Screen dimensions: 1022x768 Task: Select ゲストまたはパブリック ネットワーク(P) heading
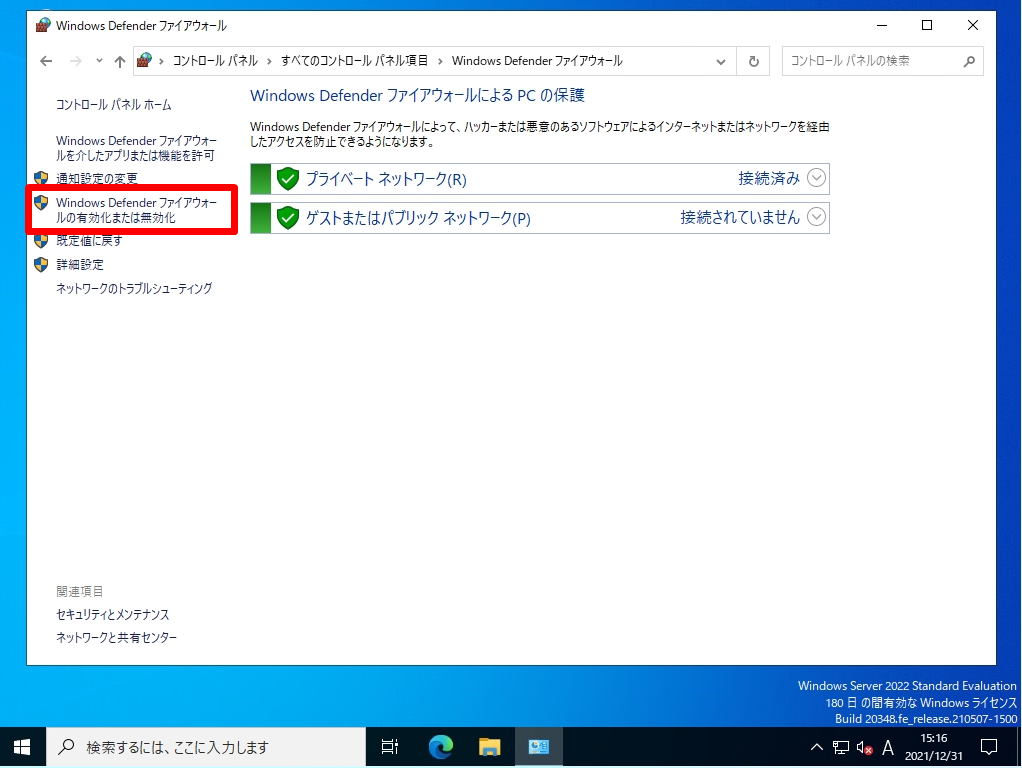[418, 218]
